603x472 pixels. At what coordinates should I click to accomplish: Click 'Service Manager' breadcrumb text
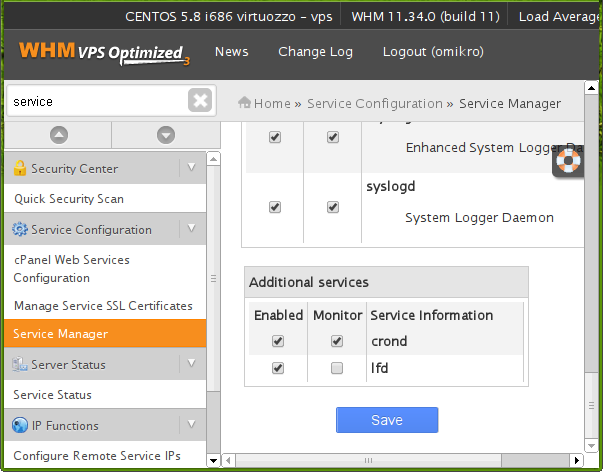[510, 103]
